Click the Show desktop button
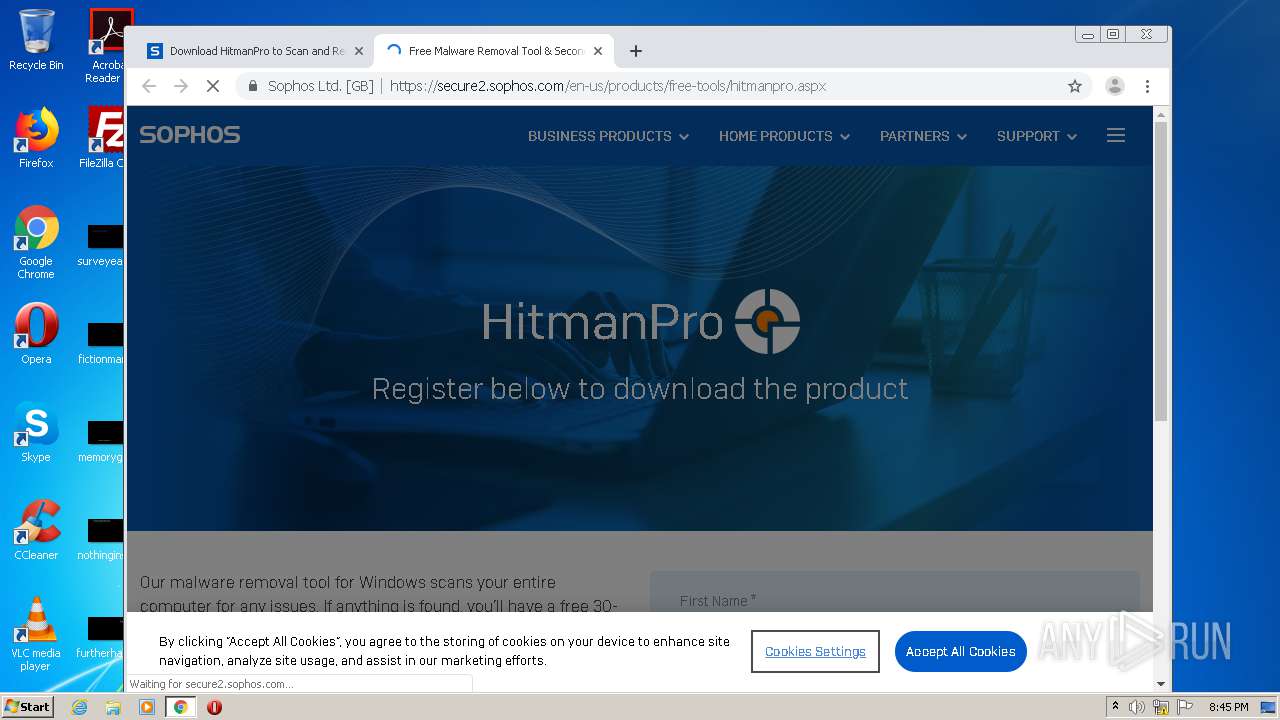1280x720 pixels. click(1269, 707)
